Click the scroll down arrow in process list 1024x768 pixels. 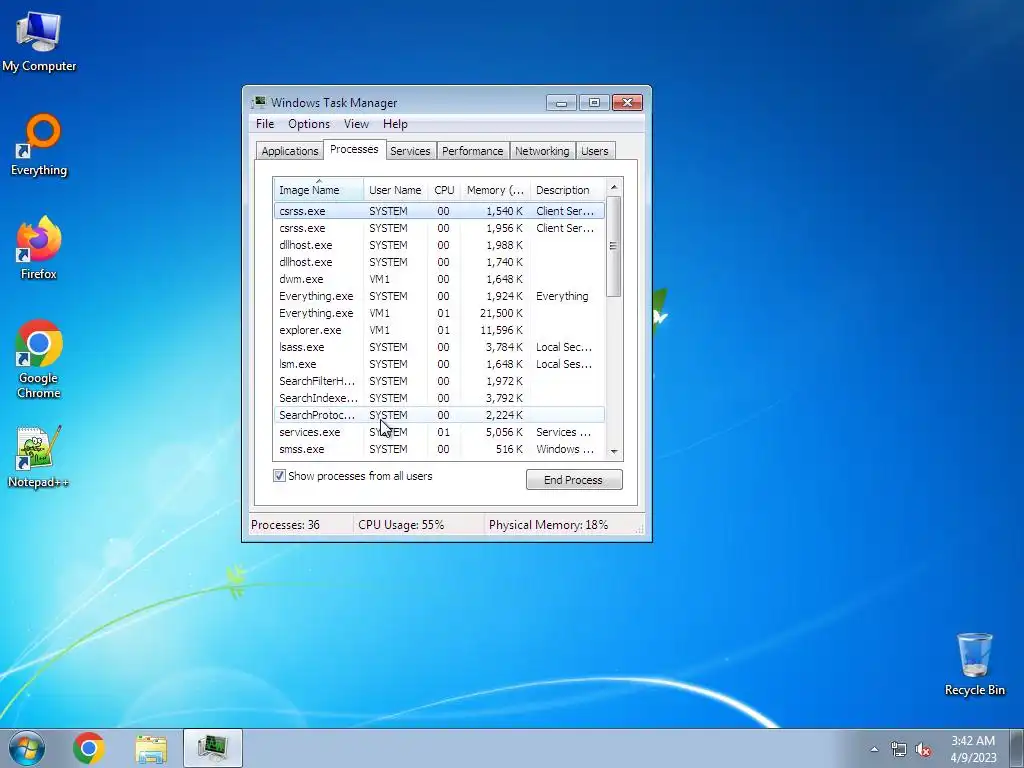pos(614,451)
